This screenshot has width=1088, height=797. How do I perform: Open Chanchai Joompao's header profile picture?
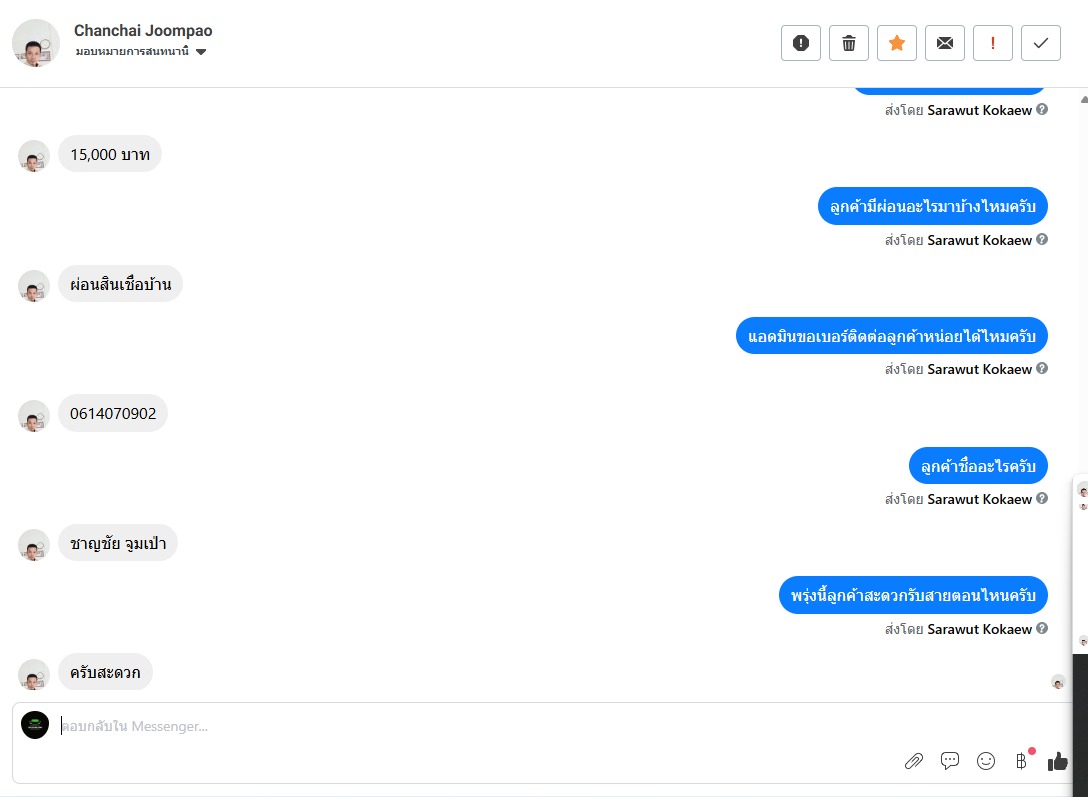click(36, 43)
